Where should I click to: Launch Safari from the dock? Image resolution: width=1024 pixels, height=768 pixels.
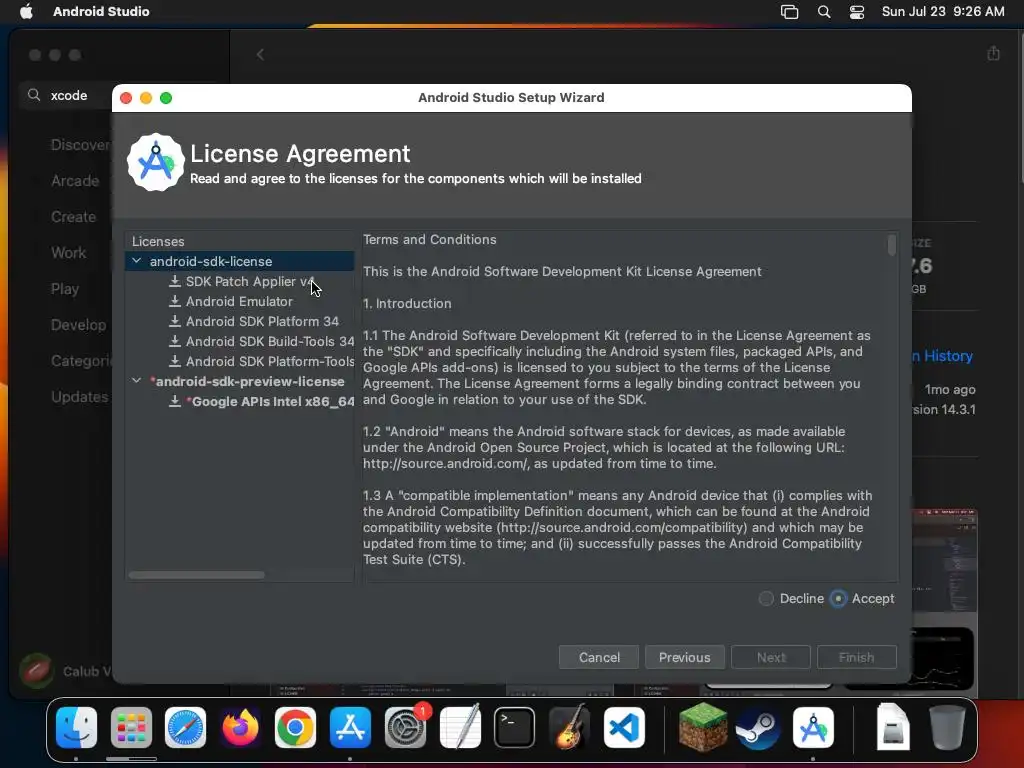(185, 728)
